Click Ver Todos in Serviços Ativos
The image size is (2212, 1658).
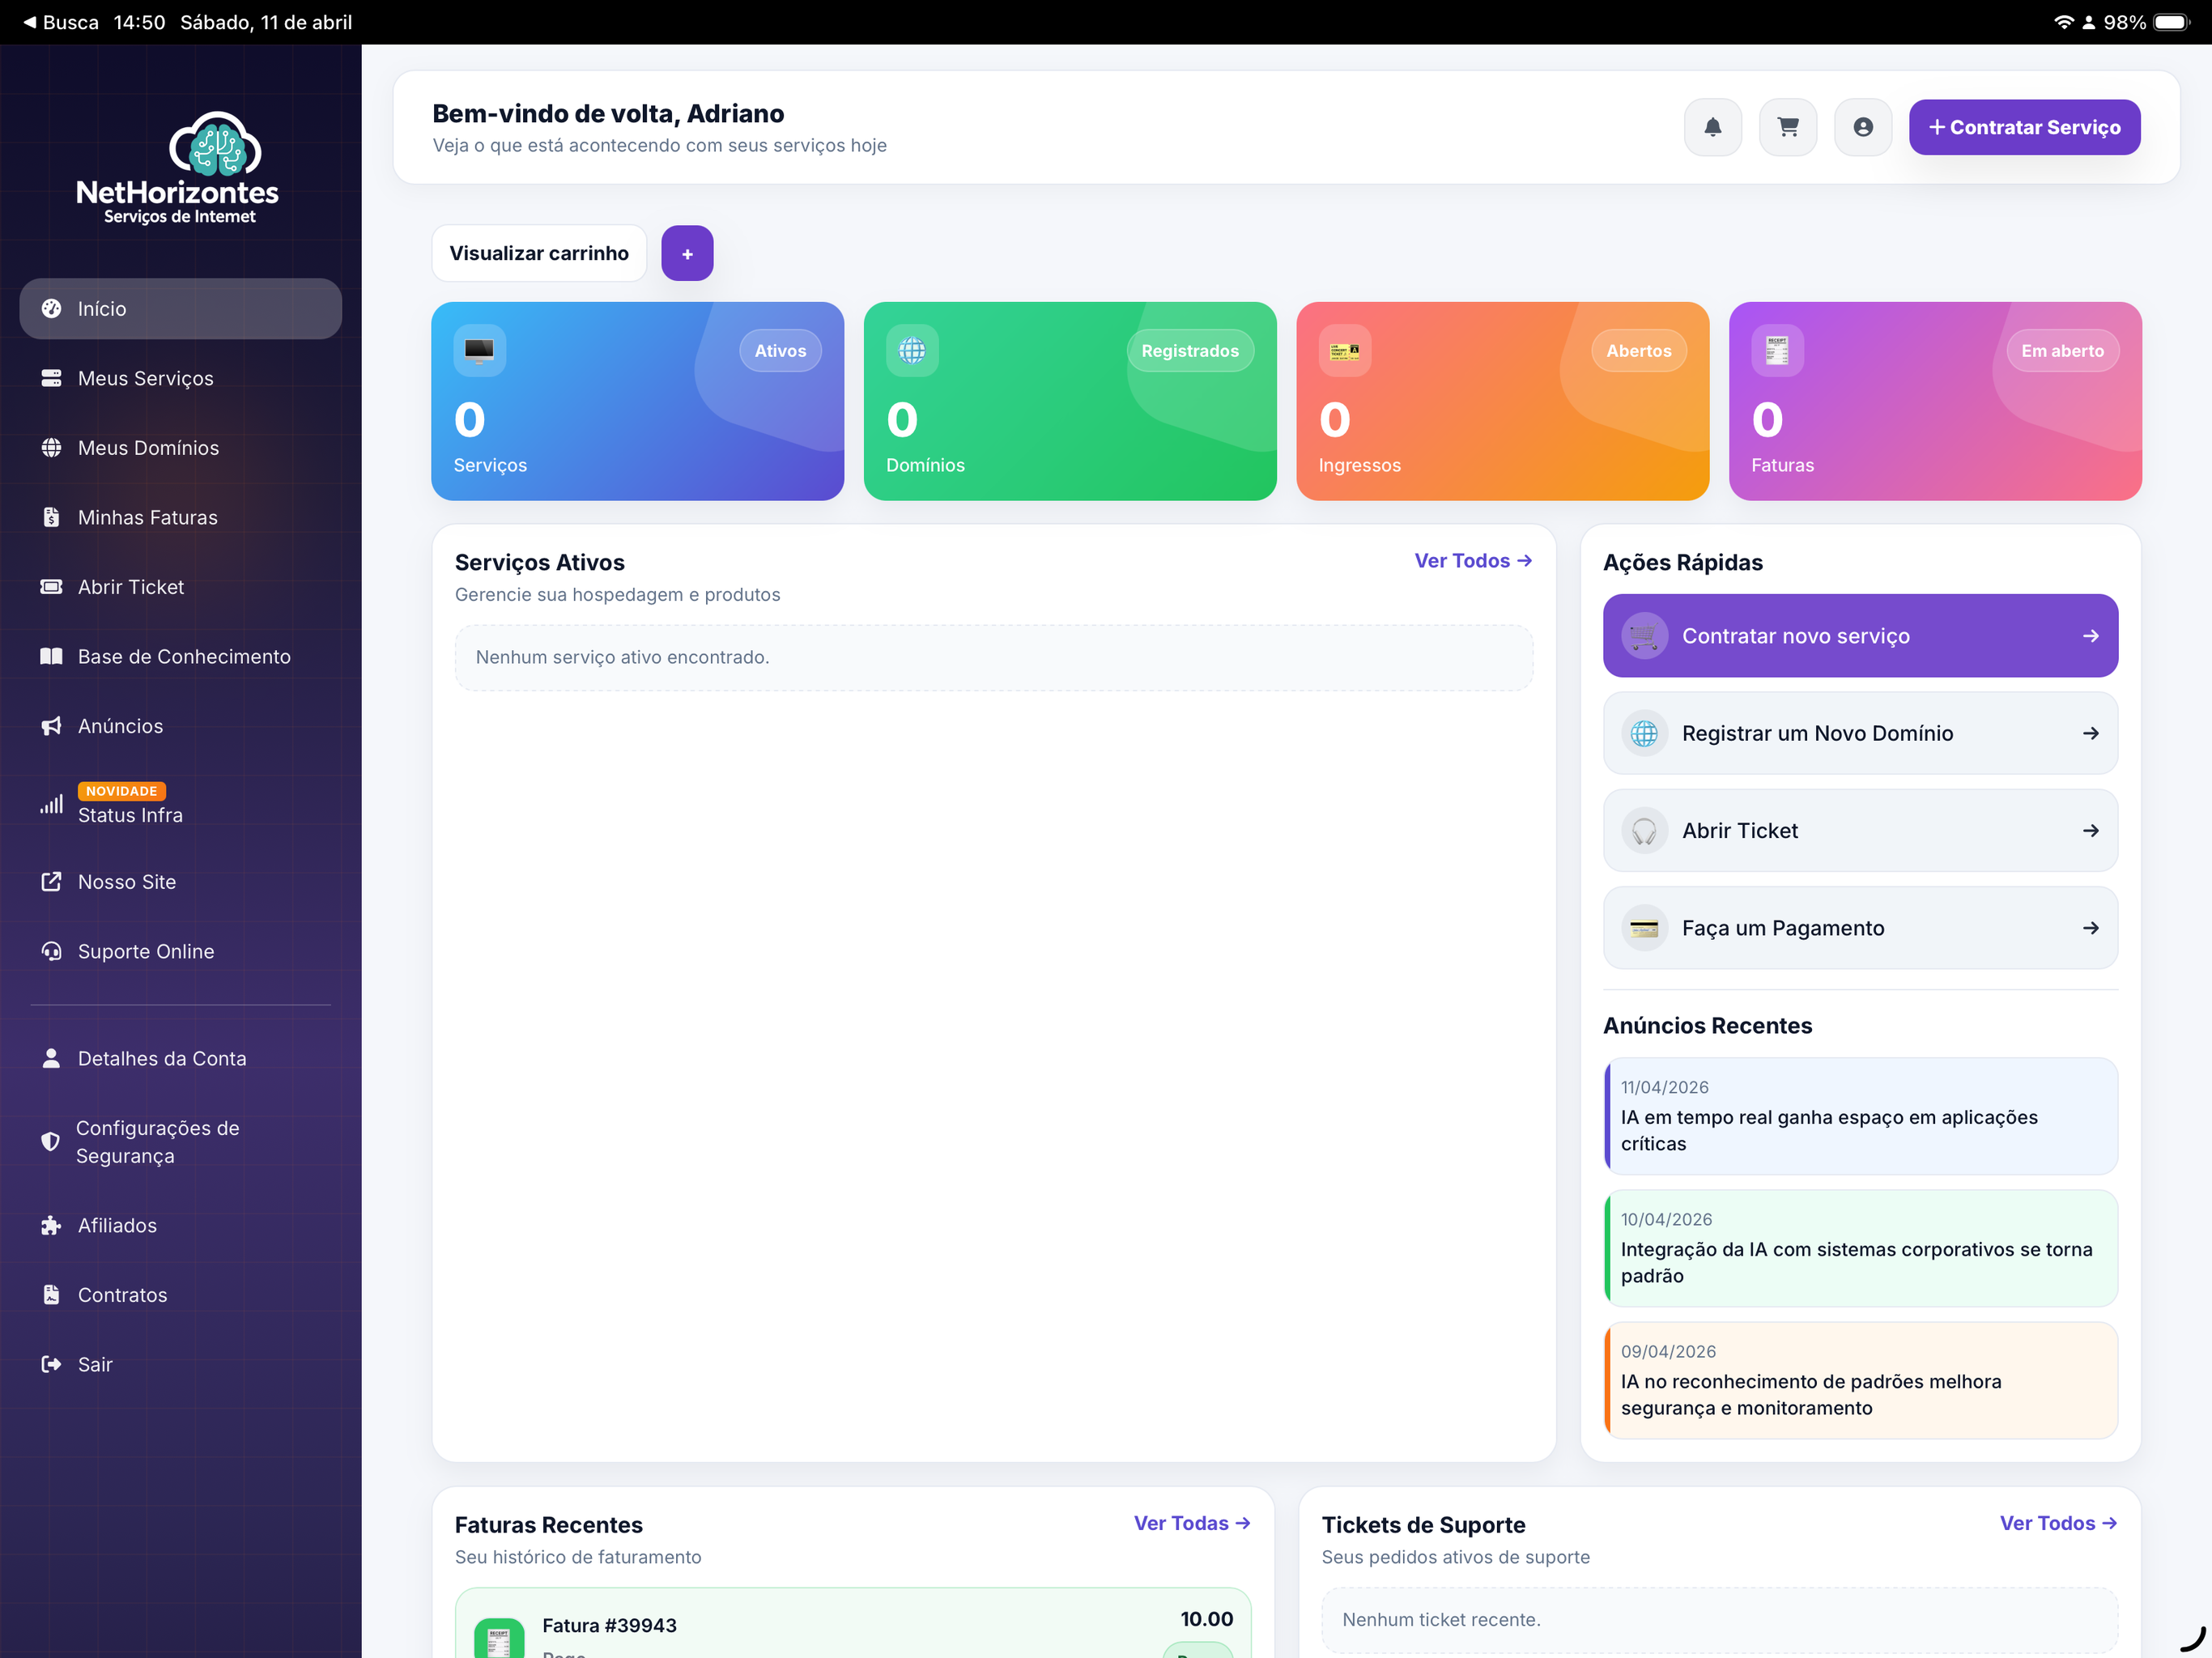pyautogui.click(x=1472, y=561)
